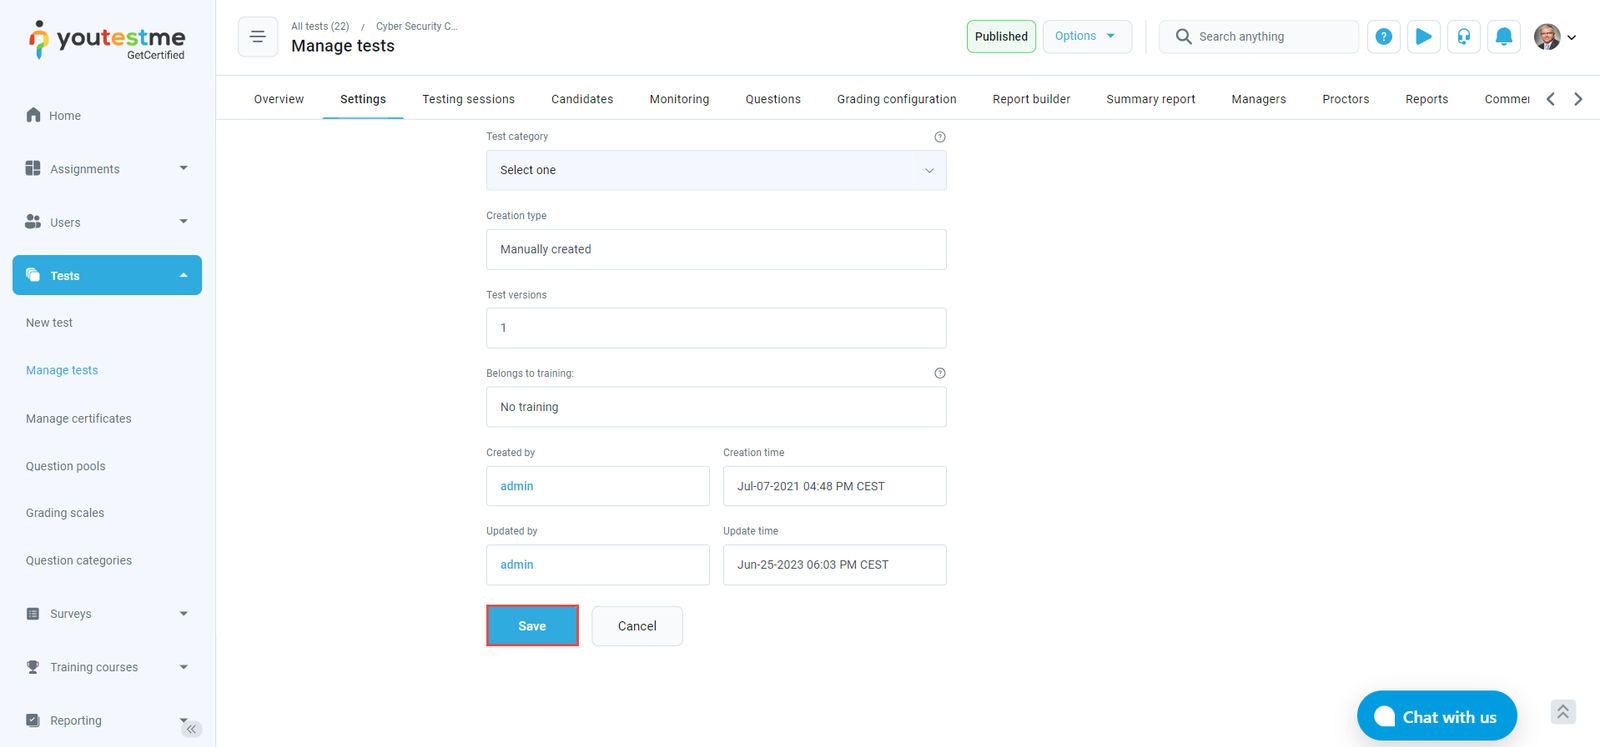Switch to the Grading configuration tab
Image resolution: width=1600 pixels, height=747 pixels.
coord(896,99)
